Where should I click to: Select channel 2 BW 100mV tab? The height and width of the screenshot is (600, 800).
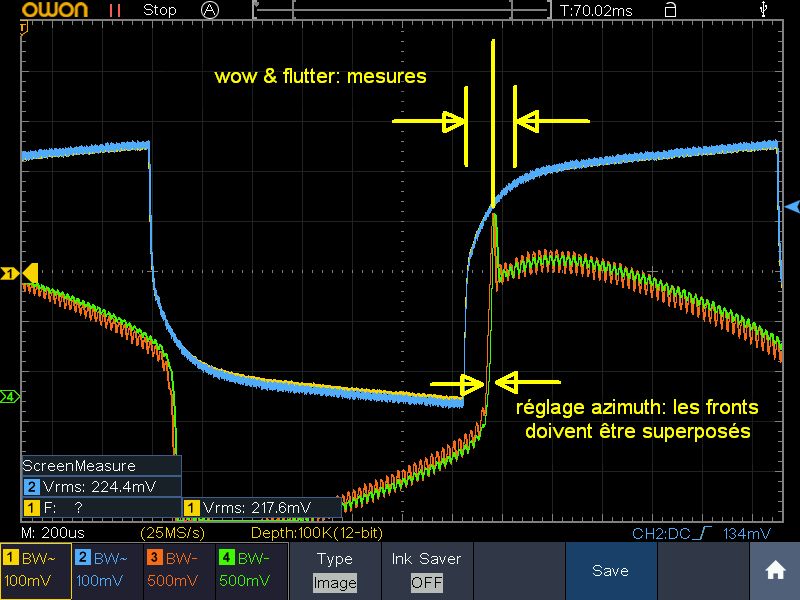108,571
